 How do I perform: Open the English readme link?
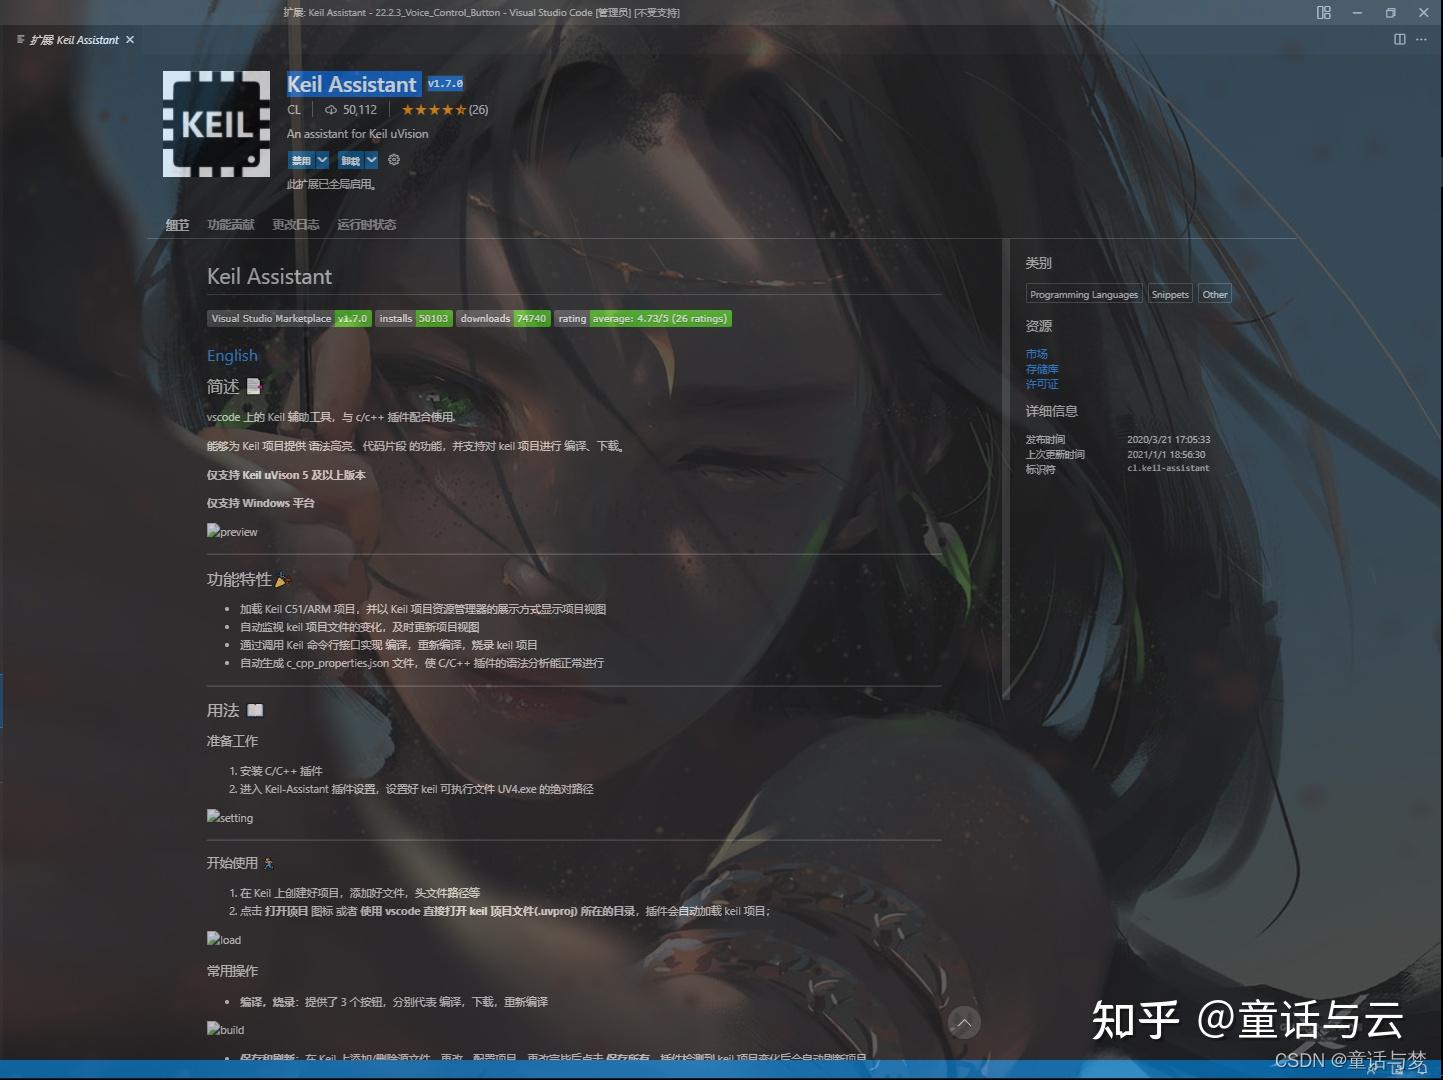tap(232, 355)
